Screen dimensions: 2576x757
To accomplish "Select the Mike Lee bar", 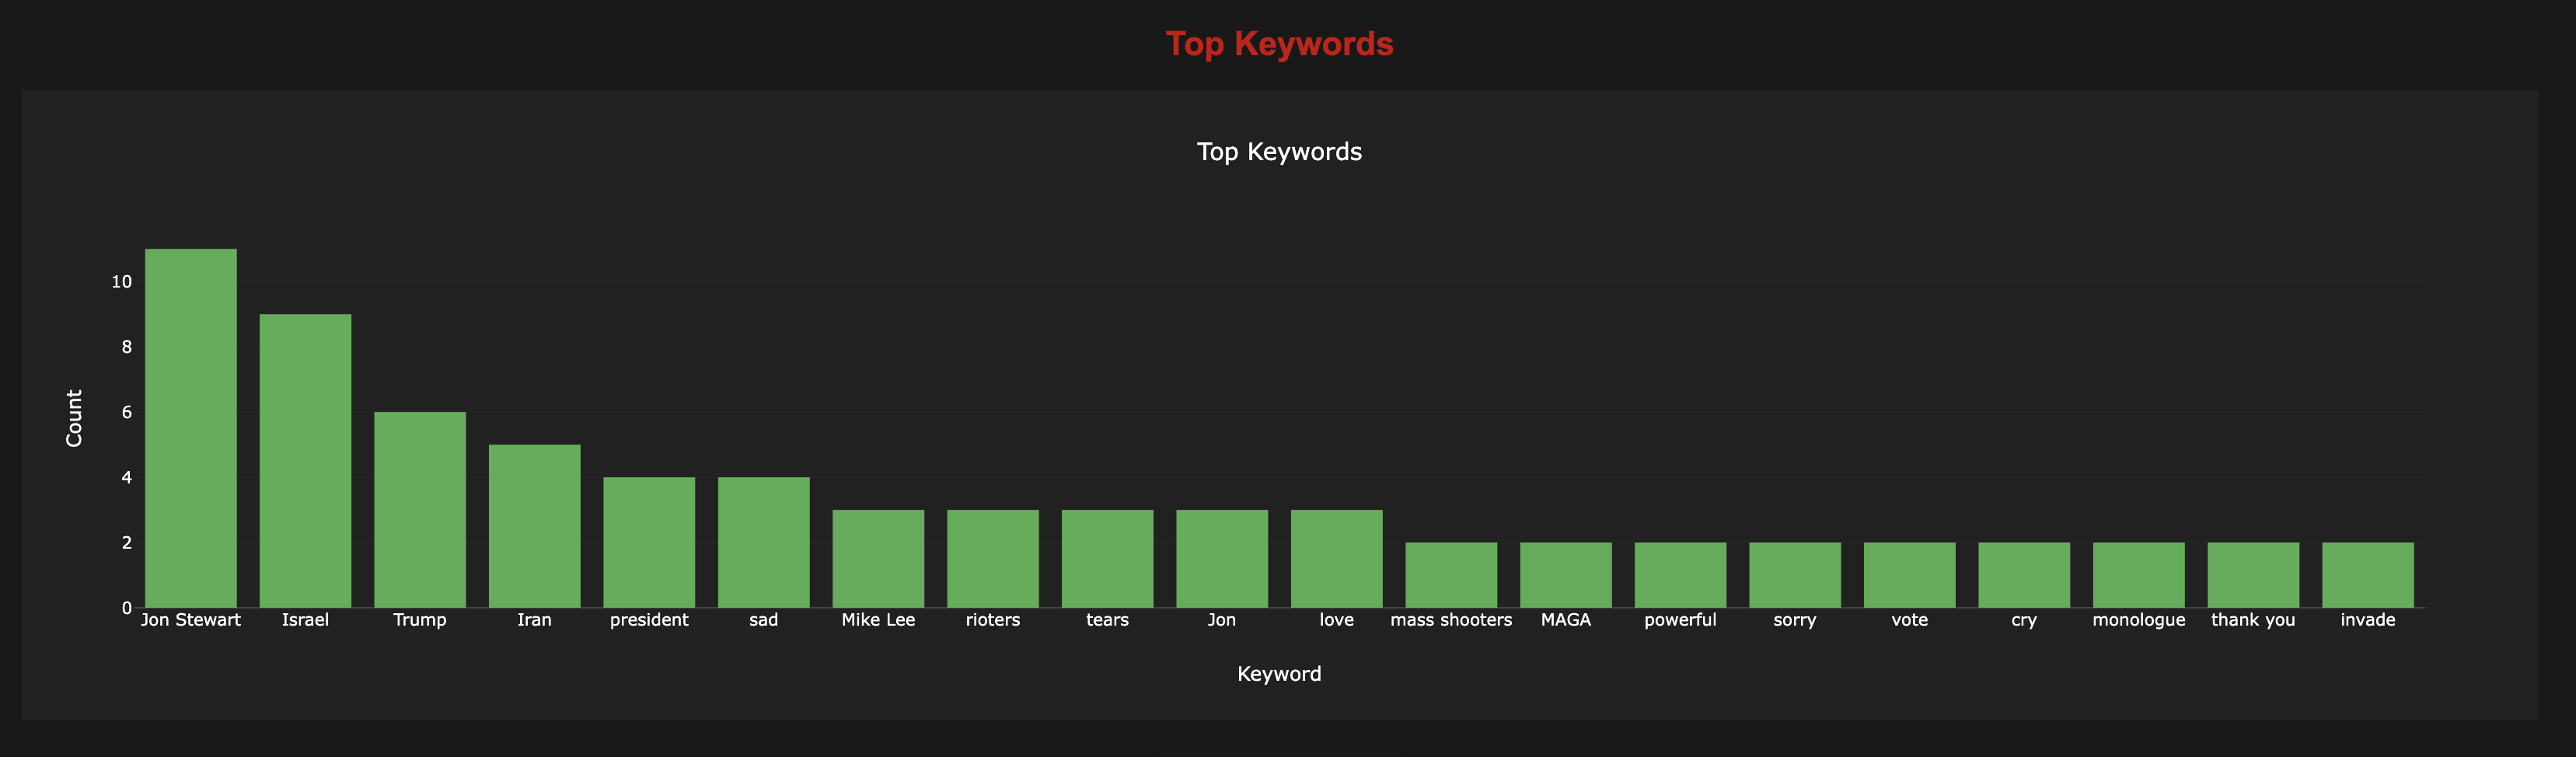I will click(878, 559).
